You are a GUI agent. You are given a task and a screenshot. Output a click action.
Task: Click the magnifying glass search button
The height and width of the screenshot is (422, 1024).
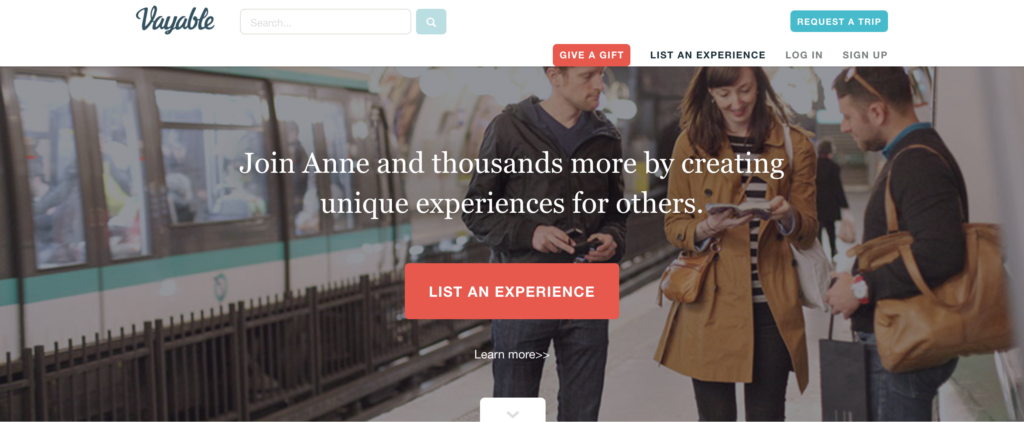point(431,22)
